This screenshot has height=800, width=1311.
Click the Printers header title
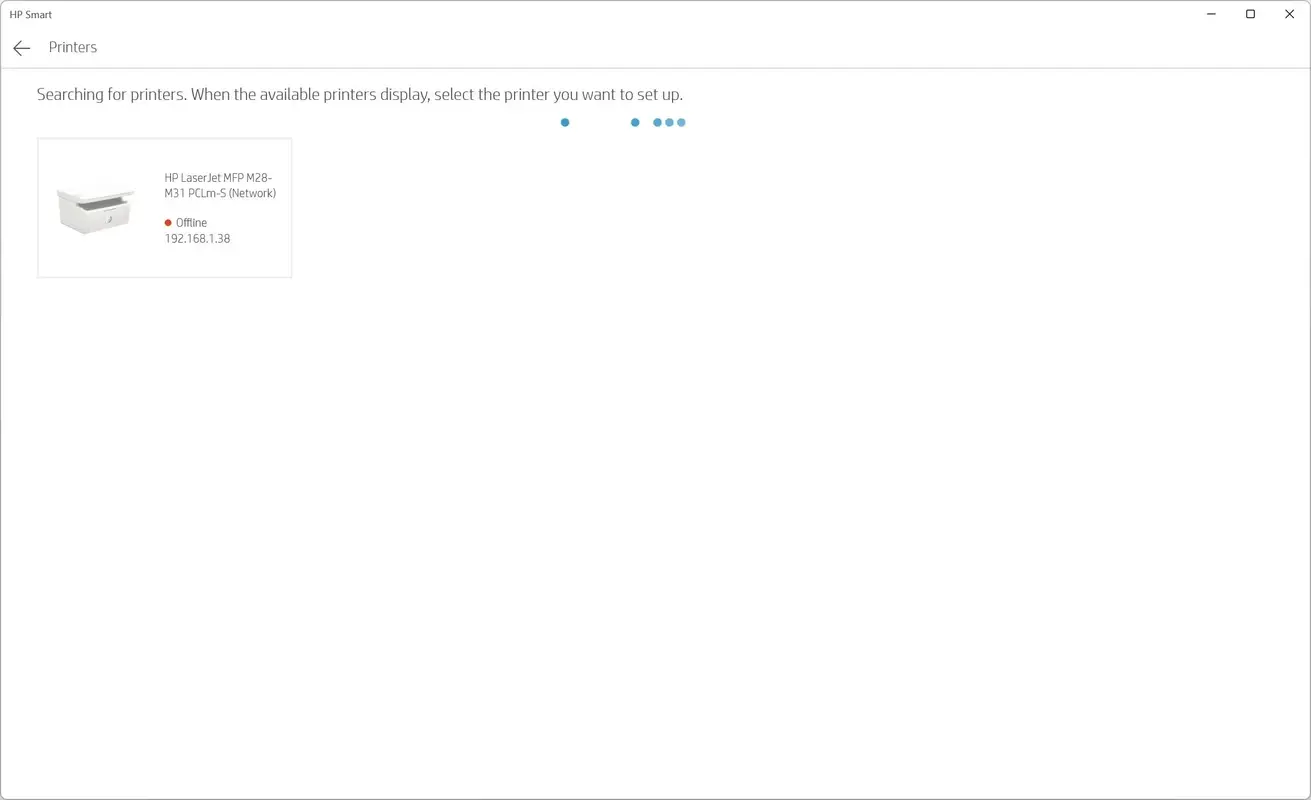pyautogui.click(x=72, y=47)
